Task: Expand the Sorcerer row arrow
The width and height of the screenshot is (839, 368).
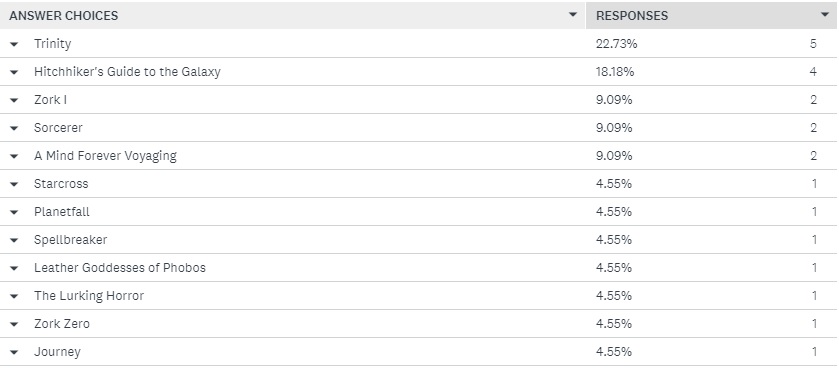Action: coord(14,128)
